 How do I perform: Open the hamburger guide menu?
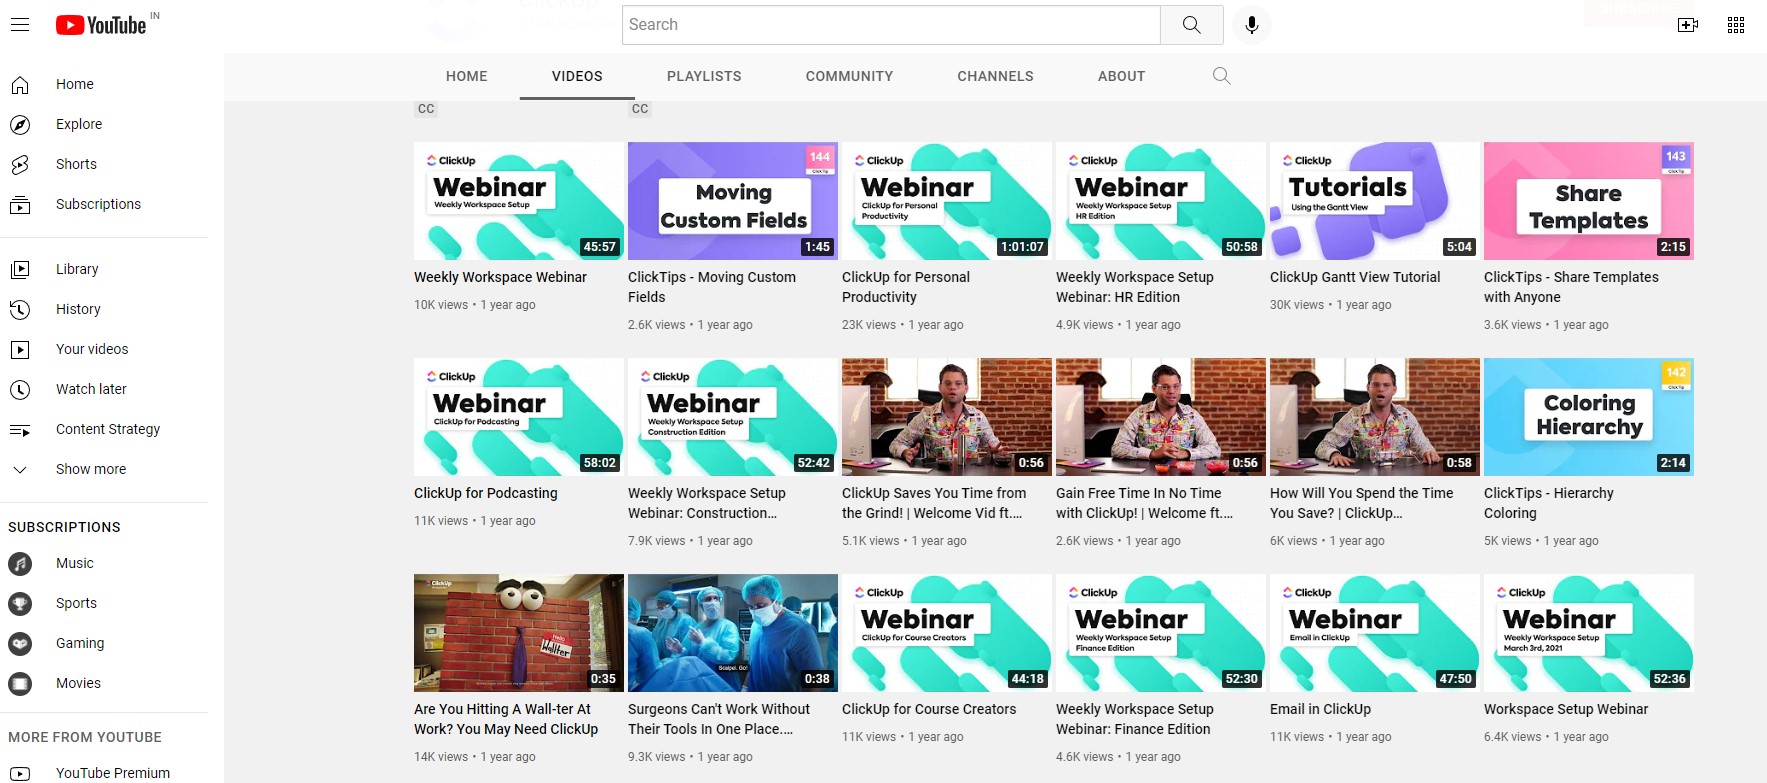click(x=20, y=25)
